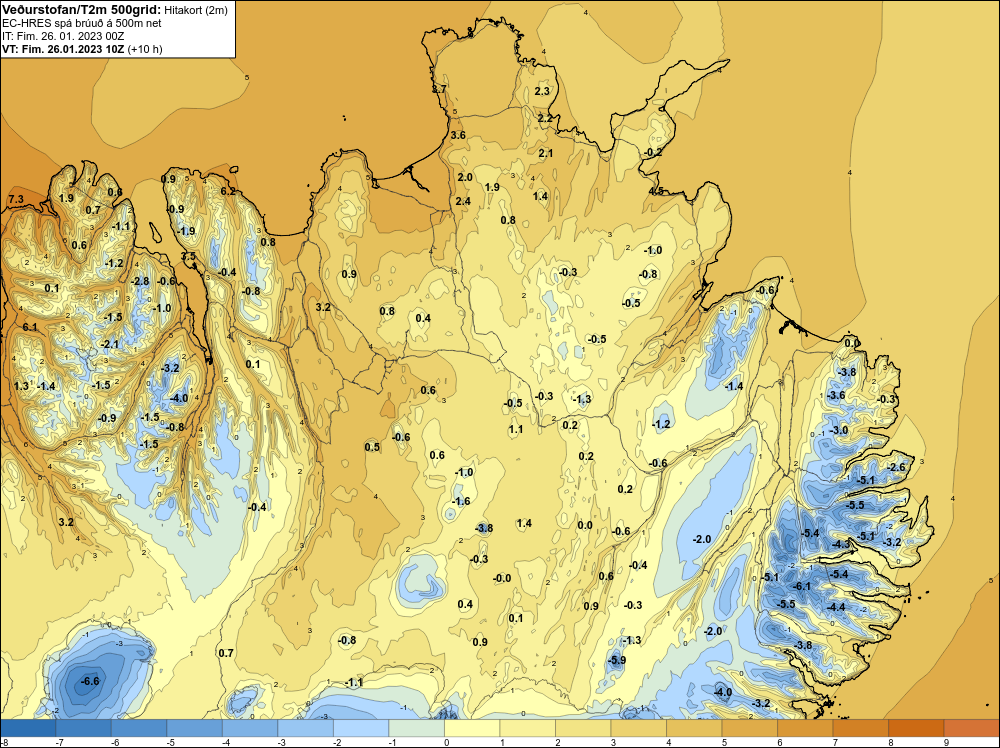Select the legend segment between -8 and -7
This screenshot has height=748, width=1000.
(x=28, y=728)
